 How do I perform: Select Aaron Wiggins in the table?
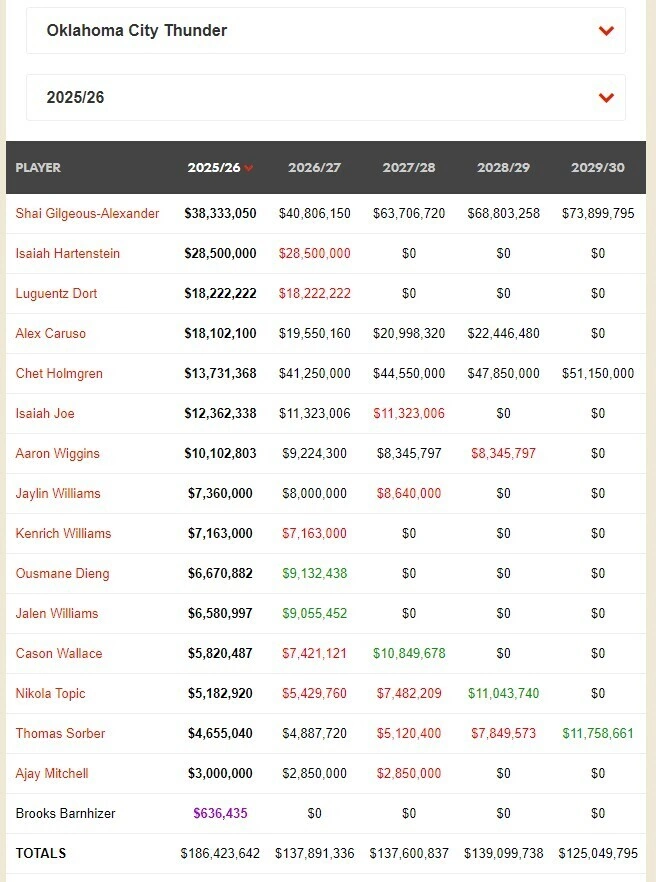pos(57,454)
